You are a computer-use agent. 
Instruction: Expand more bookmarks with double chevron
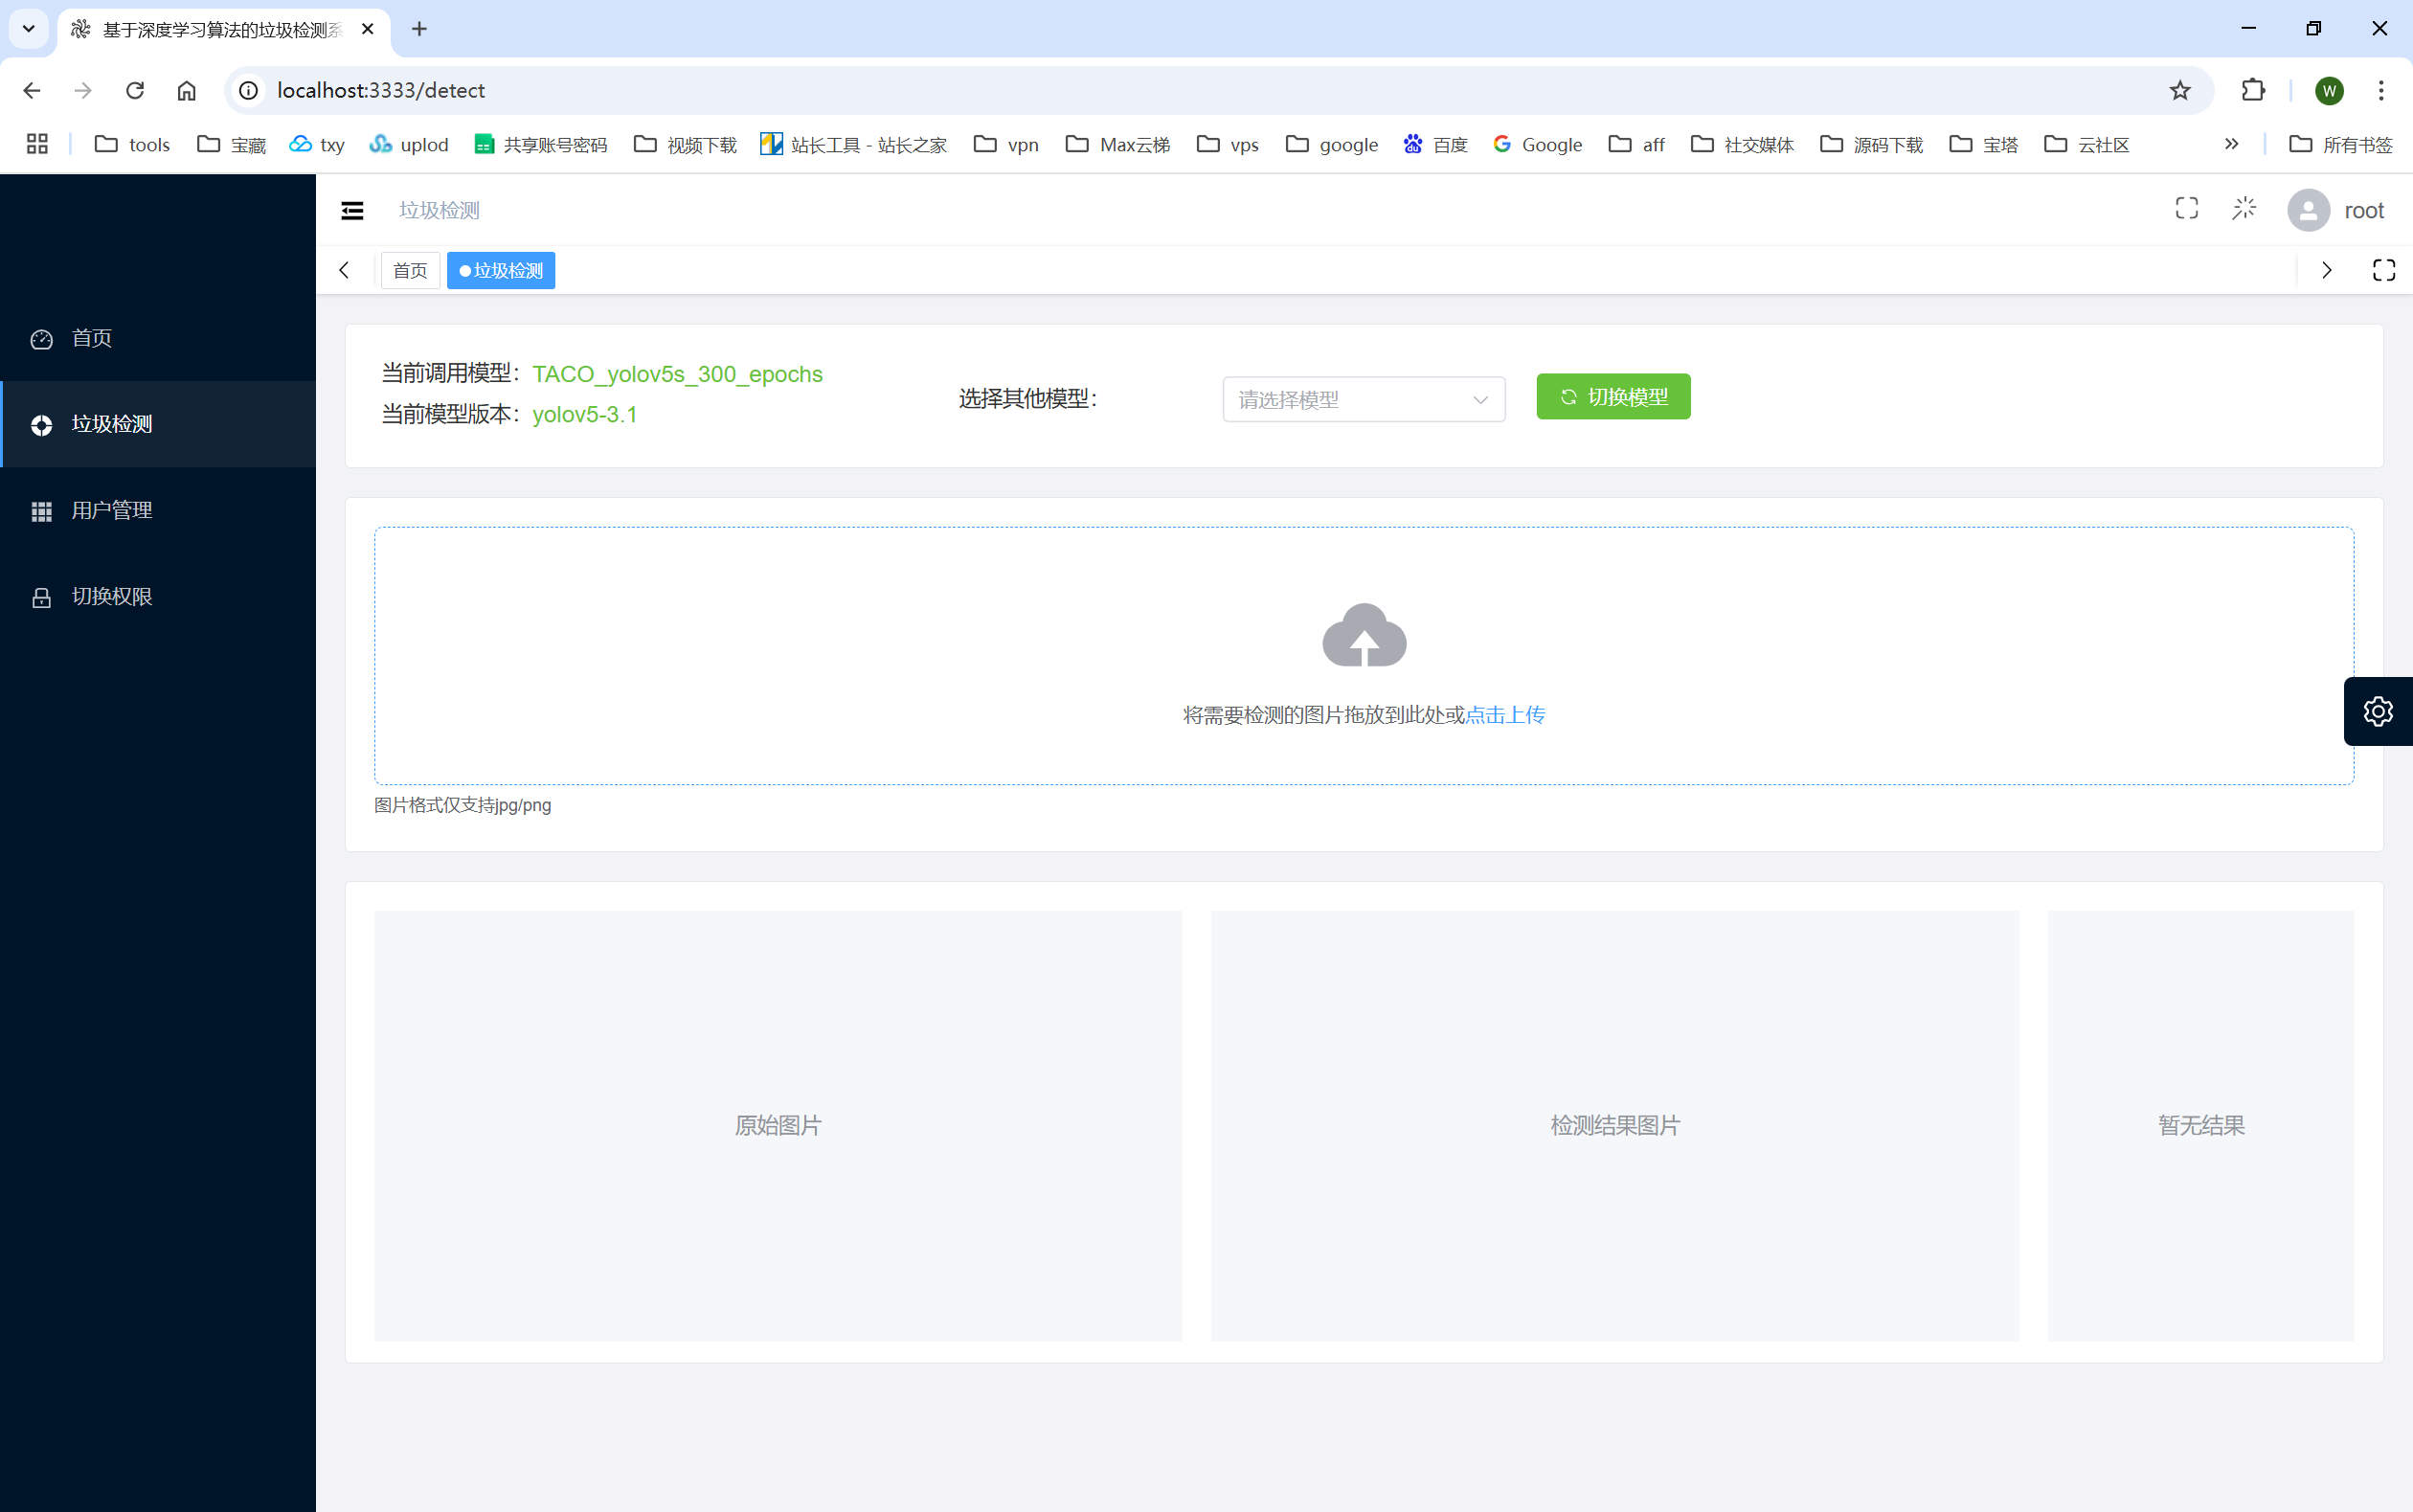(x=2231, y=144)
